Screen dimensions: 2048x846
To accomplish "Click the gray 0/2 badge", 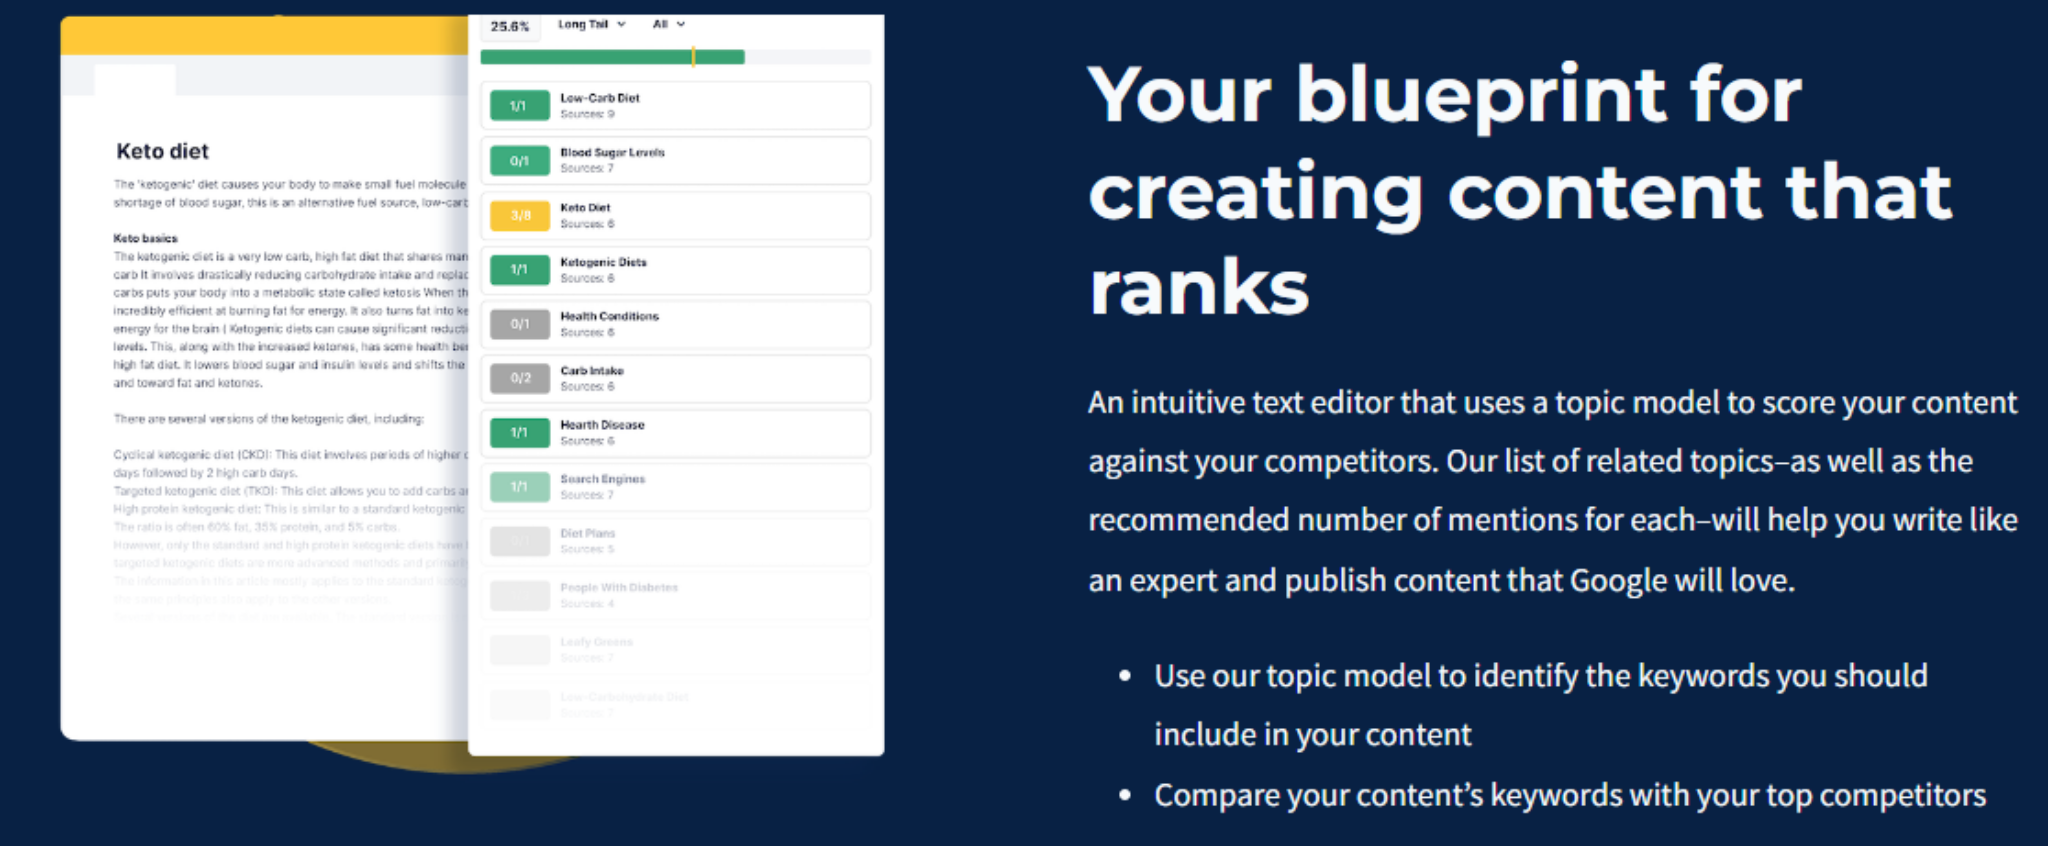I will [519, 378].
